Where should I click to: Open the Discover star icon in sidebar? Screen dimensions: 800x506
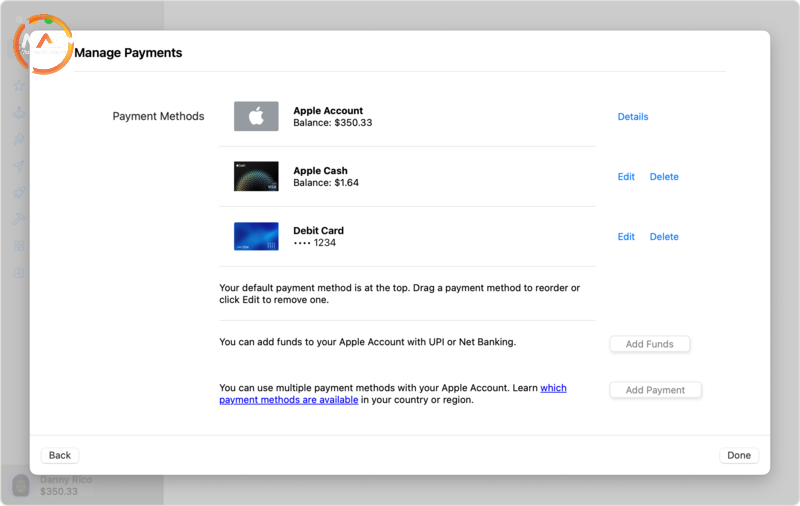coord(19,87)
